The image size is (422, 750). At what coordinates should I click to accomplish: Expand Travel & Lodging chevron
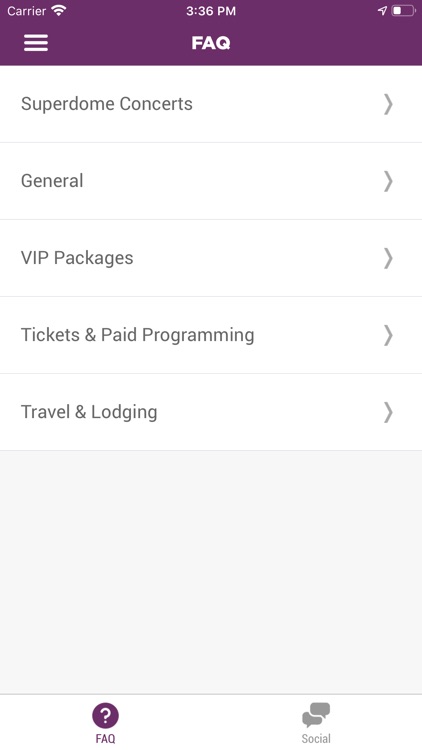tap(388, 412)
